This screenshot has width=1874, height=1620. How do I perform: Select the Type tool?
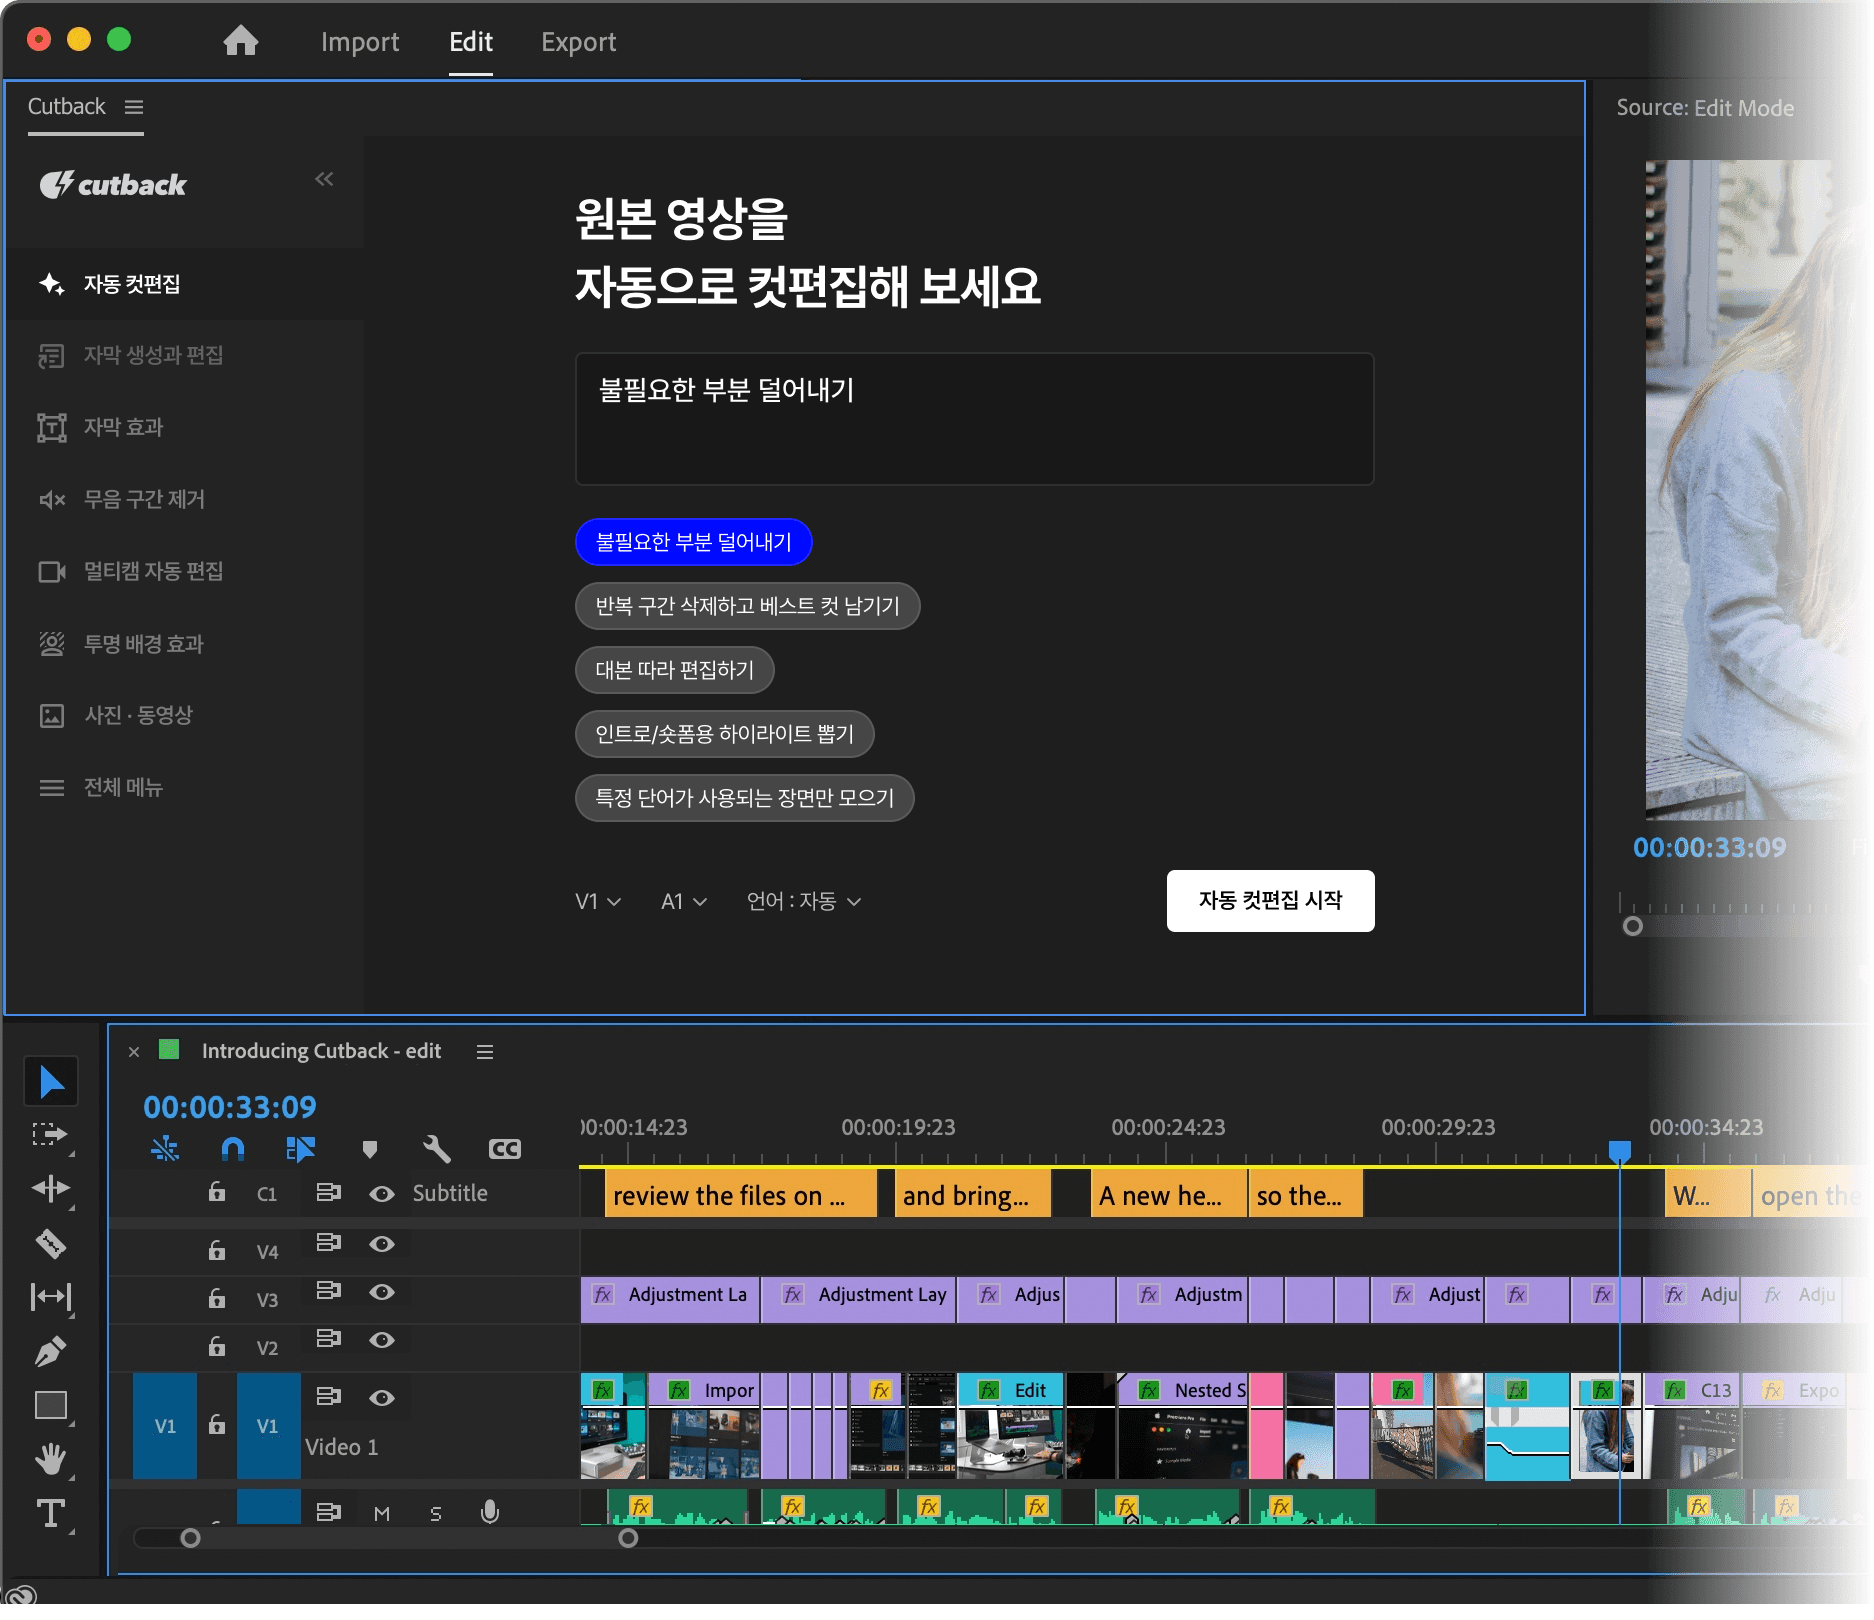[50, 1513]
